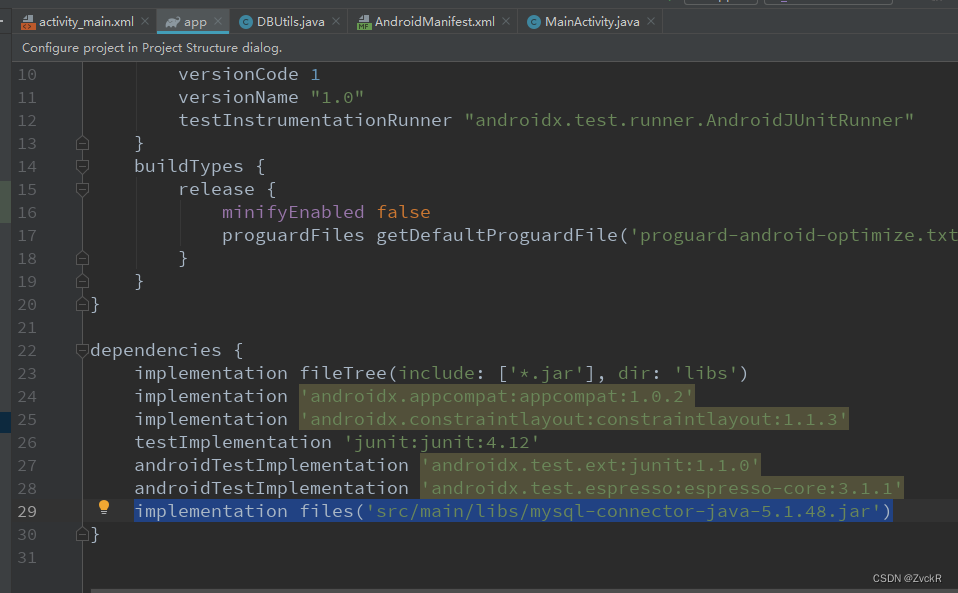Viewport: 958px width, 593px height.
Task: Click the 'proguard-android-optimize.txt string
Action: tap(793, 236)
